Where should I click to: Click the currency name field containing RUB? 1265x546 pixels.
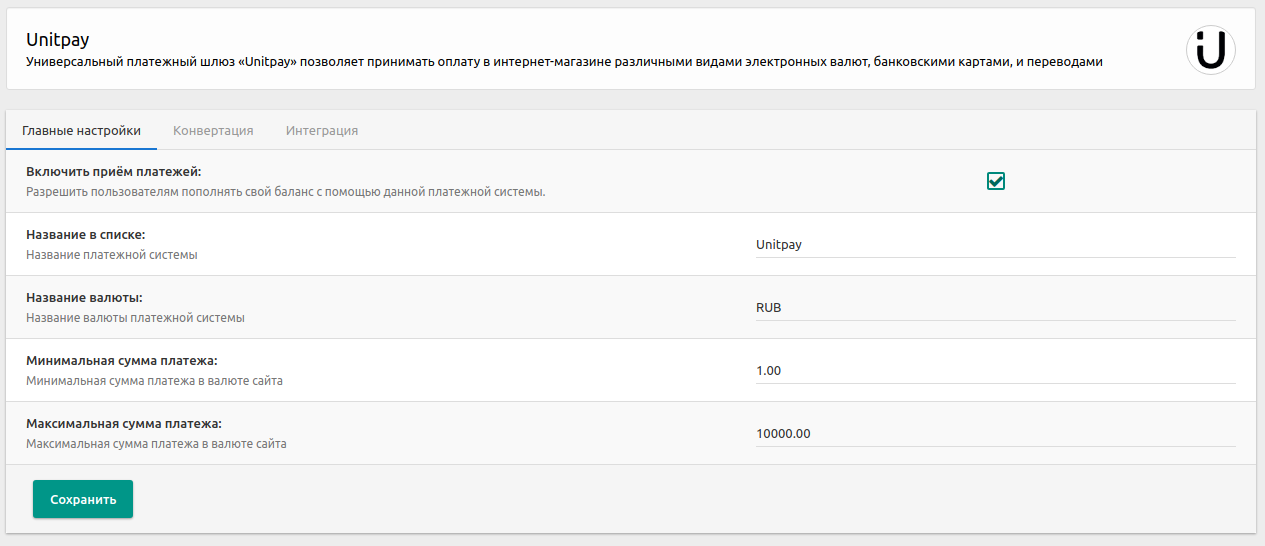(995, 307)
